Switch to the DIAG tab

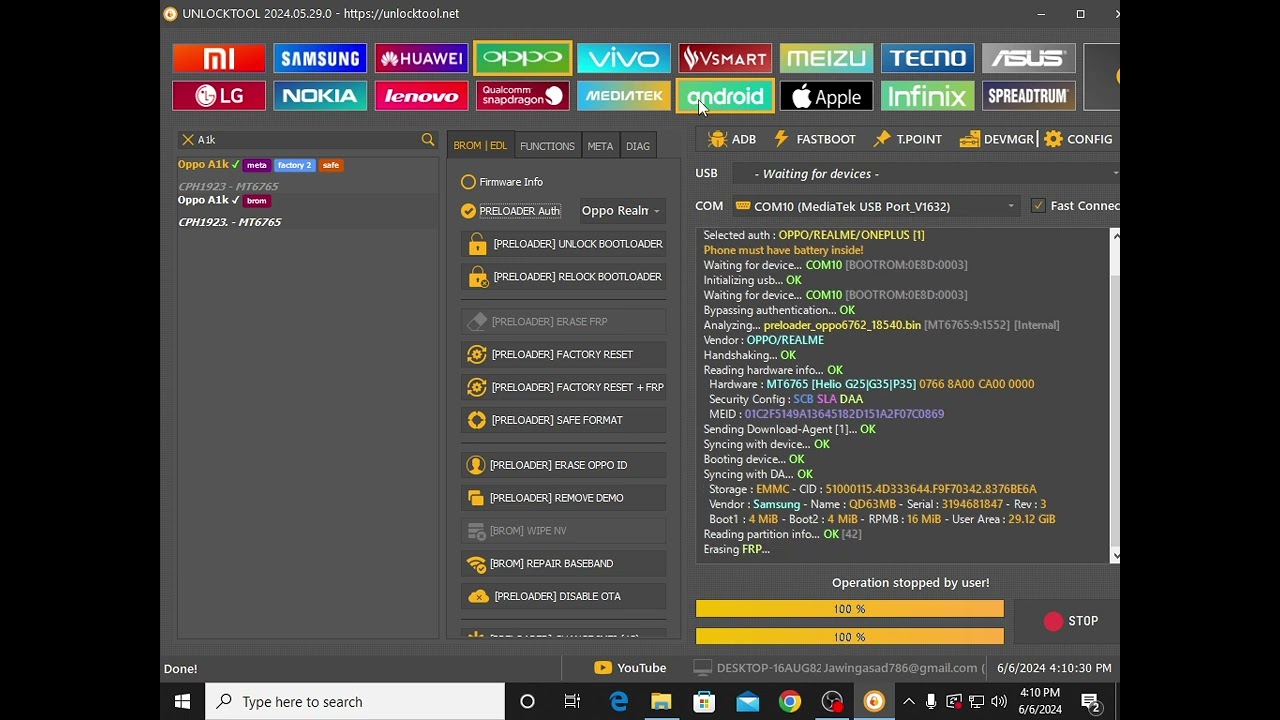(638, 146)
